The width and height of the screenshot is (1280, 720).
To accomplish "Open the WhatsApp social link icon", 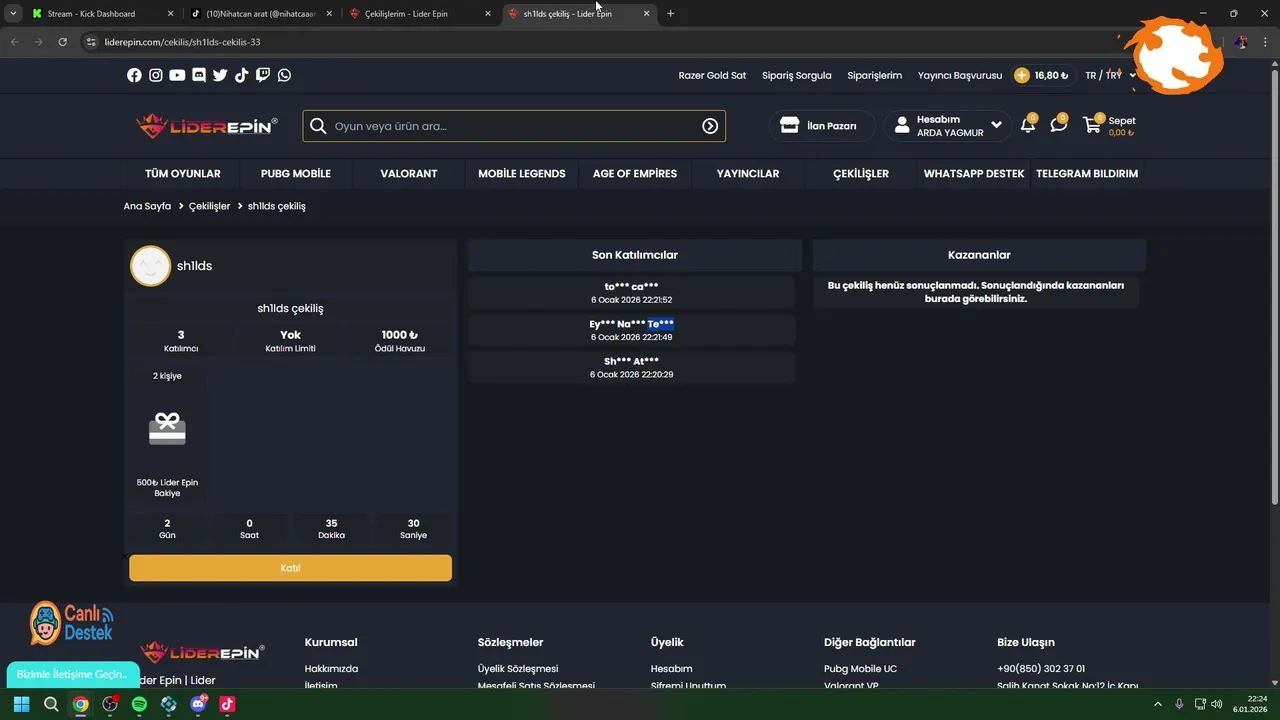I will pos(284,75).
